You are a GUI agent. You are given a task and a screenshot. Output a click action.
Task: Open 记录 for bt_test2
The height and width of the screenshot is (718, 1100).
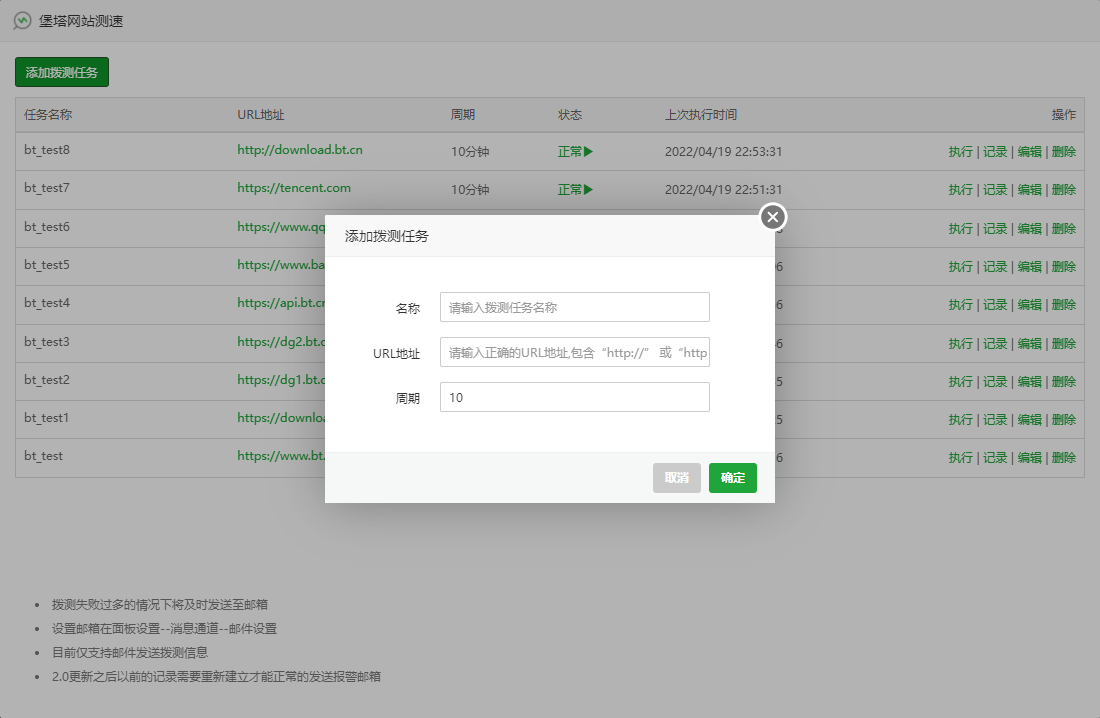click(x=995, y=381)
